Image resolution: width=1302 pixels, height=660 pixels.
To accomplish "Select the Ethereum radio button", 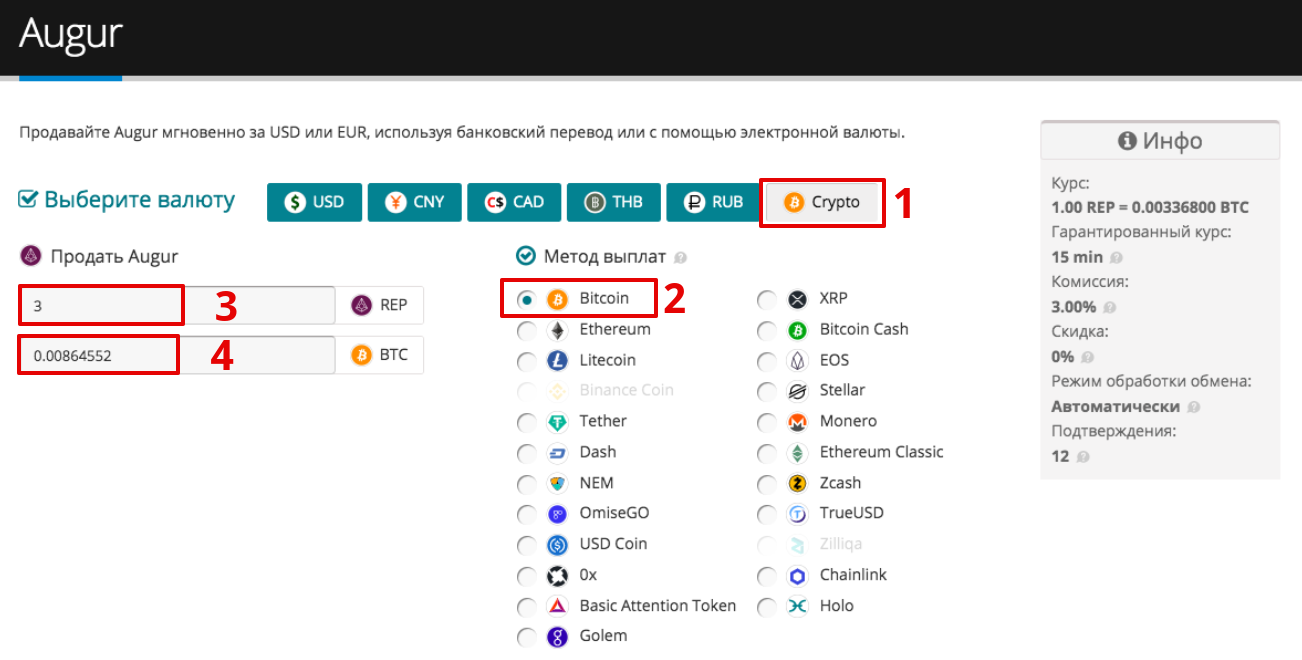I will [x=526, y=330].
